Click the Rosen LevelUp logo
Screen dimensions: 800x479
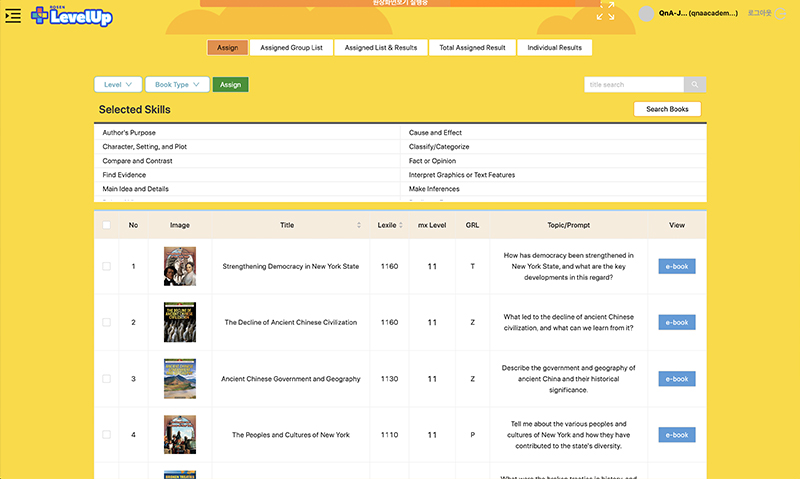[x=72, y=15]
